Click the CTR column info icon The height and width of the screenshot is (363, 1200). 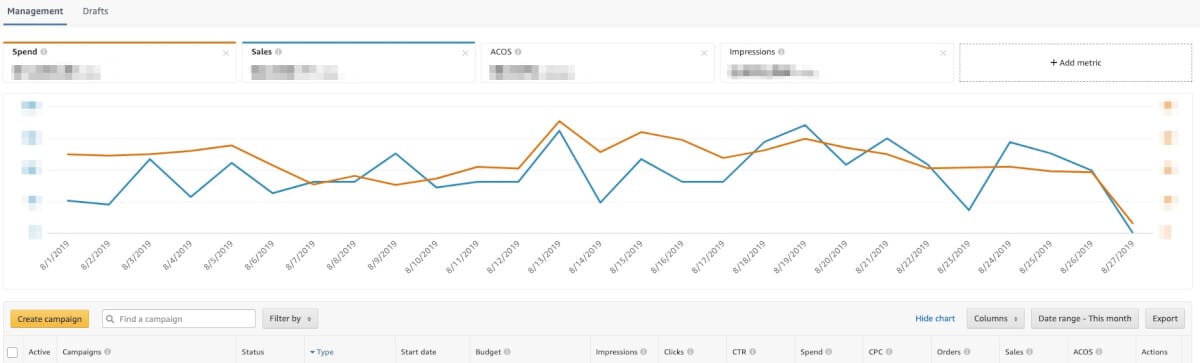pyautogui.click(x=754, y=352)
